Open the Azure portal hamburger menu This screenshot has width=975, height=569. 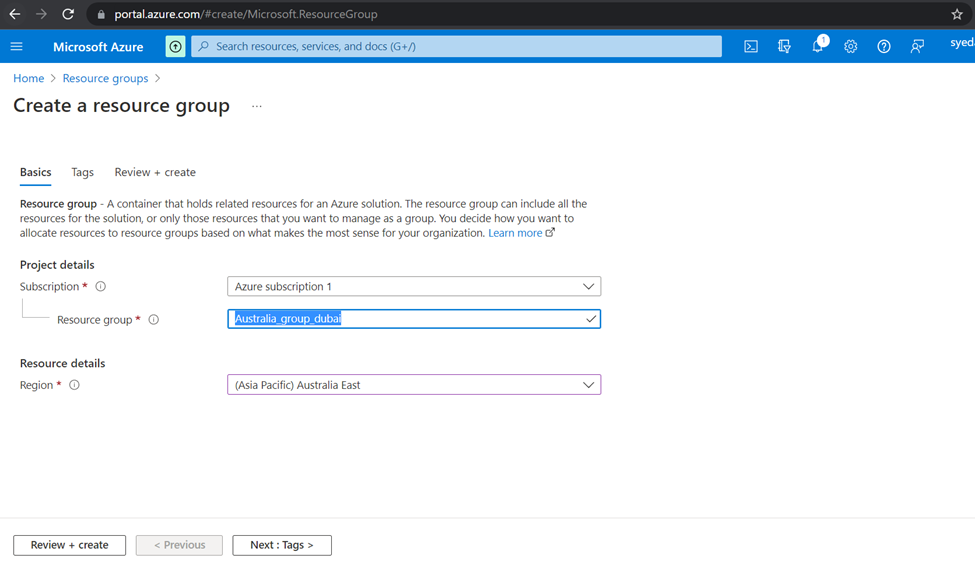point(16,46)
